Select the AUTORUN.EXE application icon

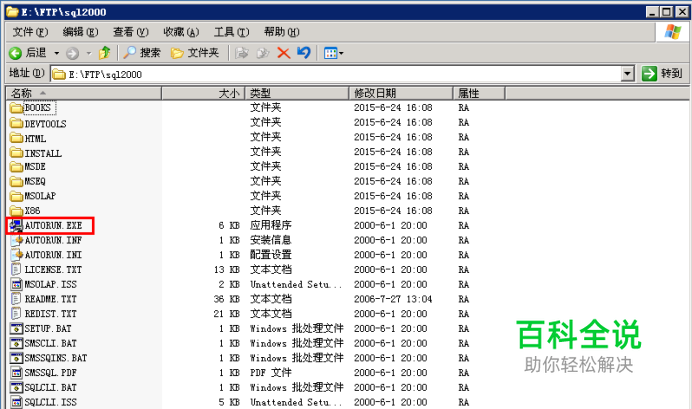point(16,225)
